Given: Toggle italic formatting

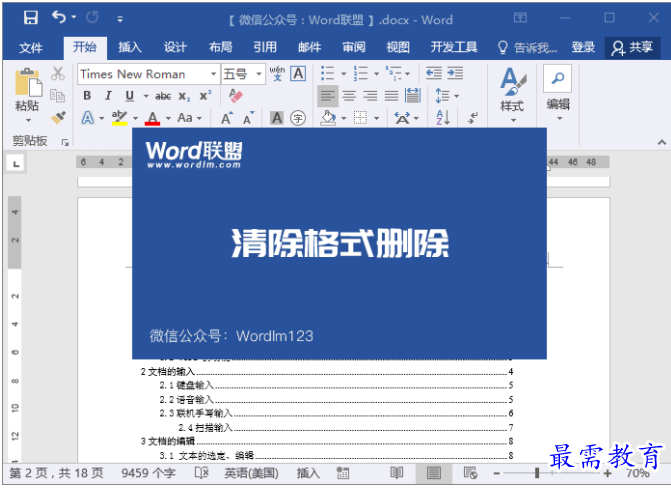Looking at the screenshot, I should [x=108, y=96].
